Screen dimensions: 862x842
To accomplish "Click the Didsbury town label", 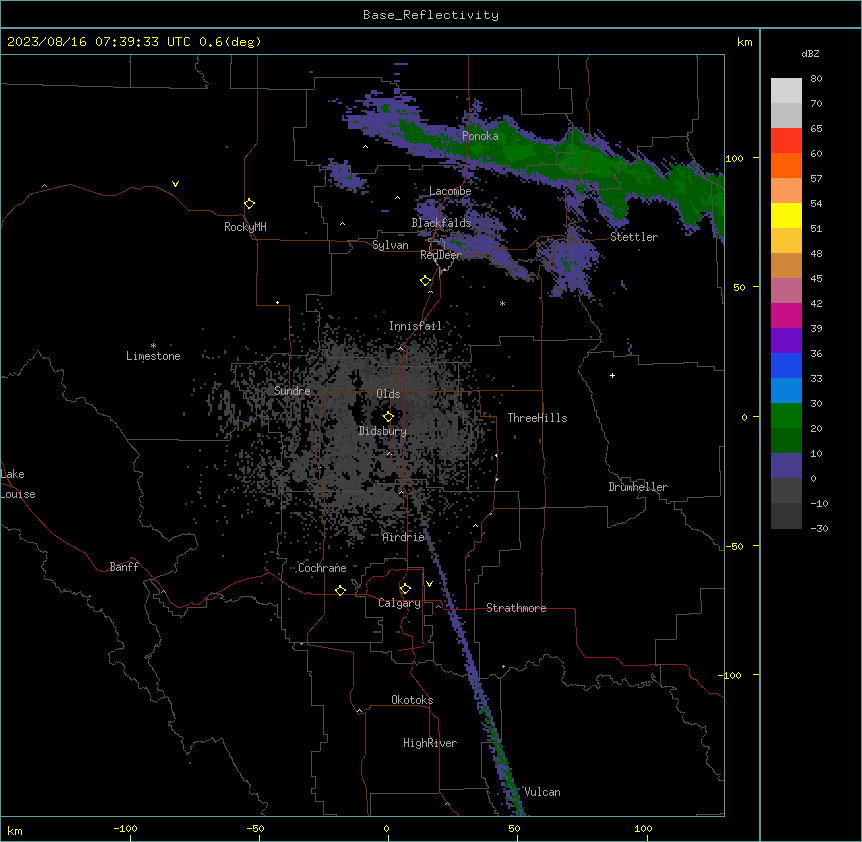I will (383, 431).
